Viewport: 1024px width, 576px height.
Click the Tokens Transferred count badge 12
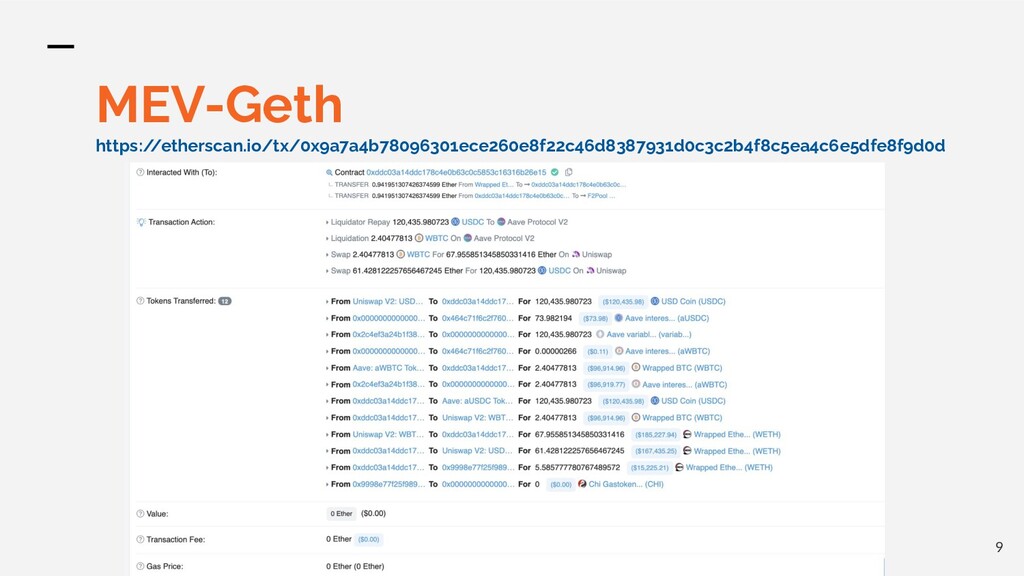tap(225, 301)
